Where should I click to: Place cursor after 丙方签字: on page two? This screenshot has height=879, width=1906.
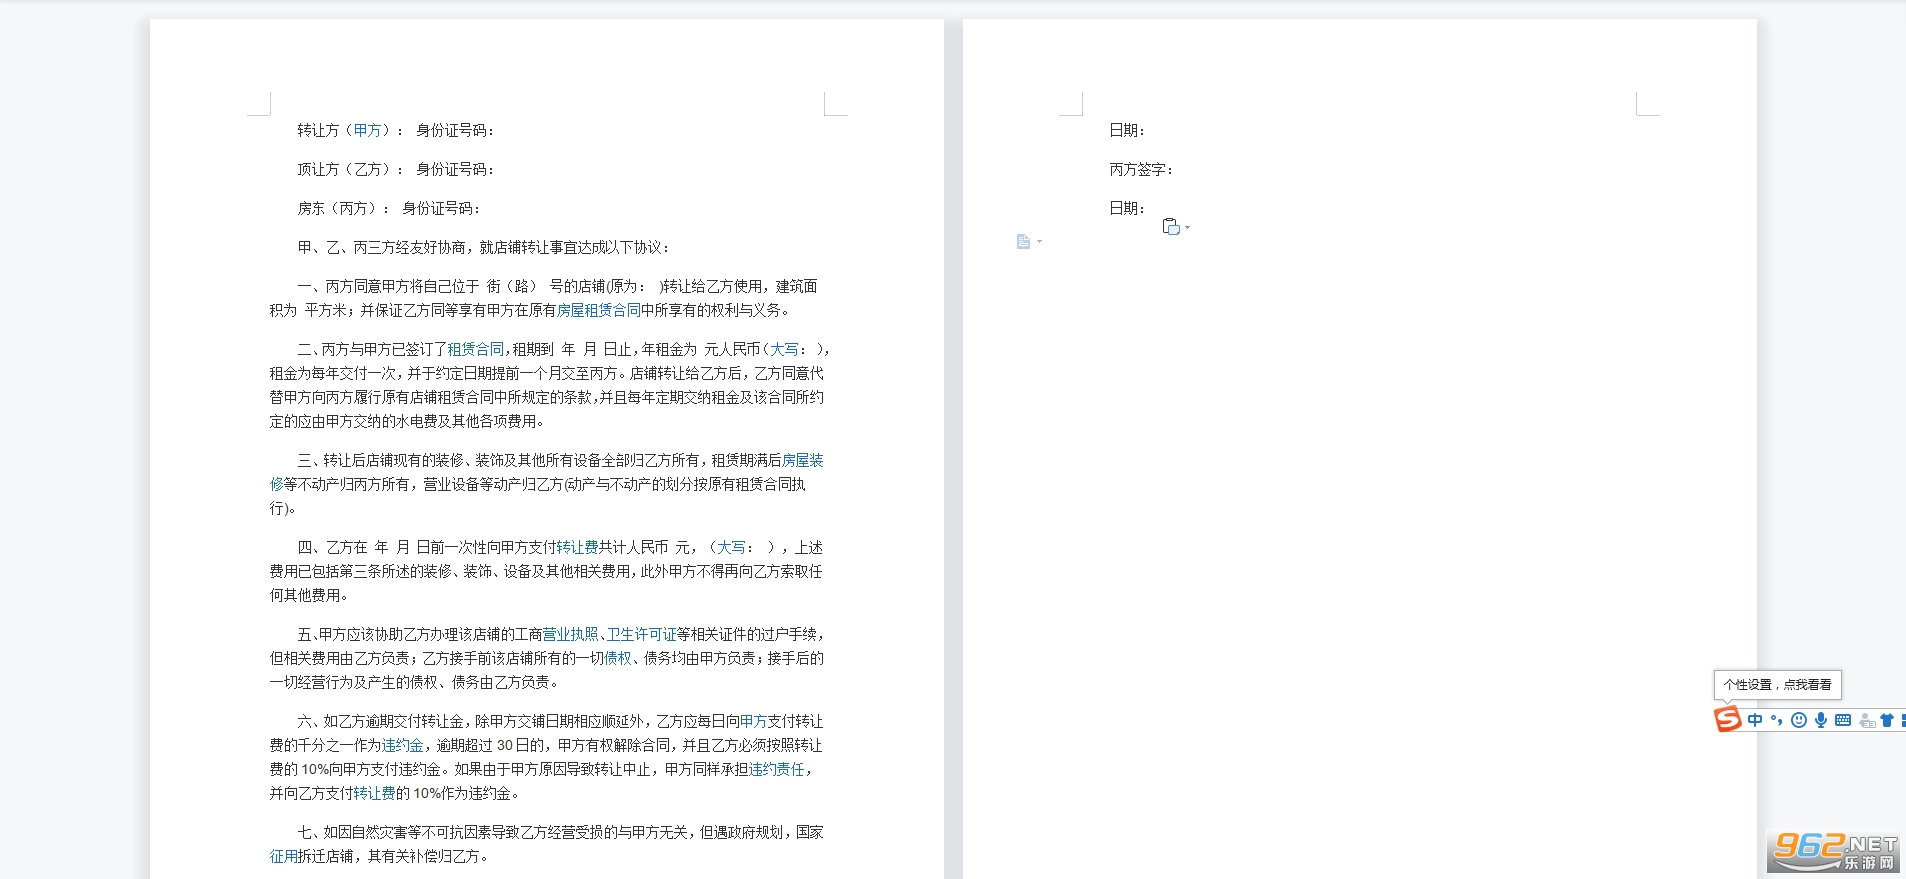coord(1178,169)
